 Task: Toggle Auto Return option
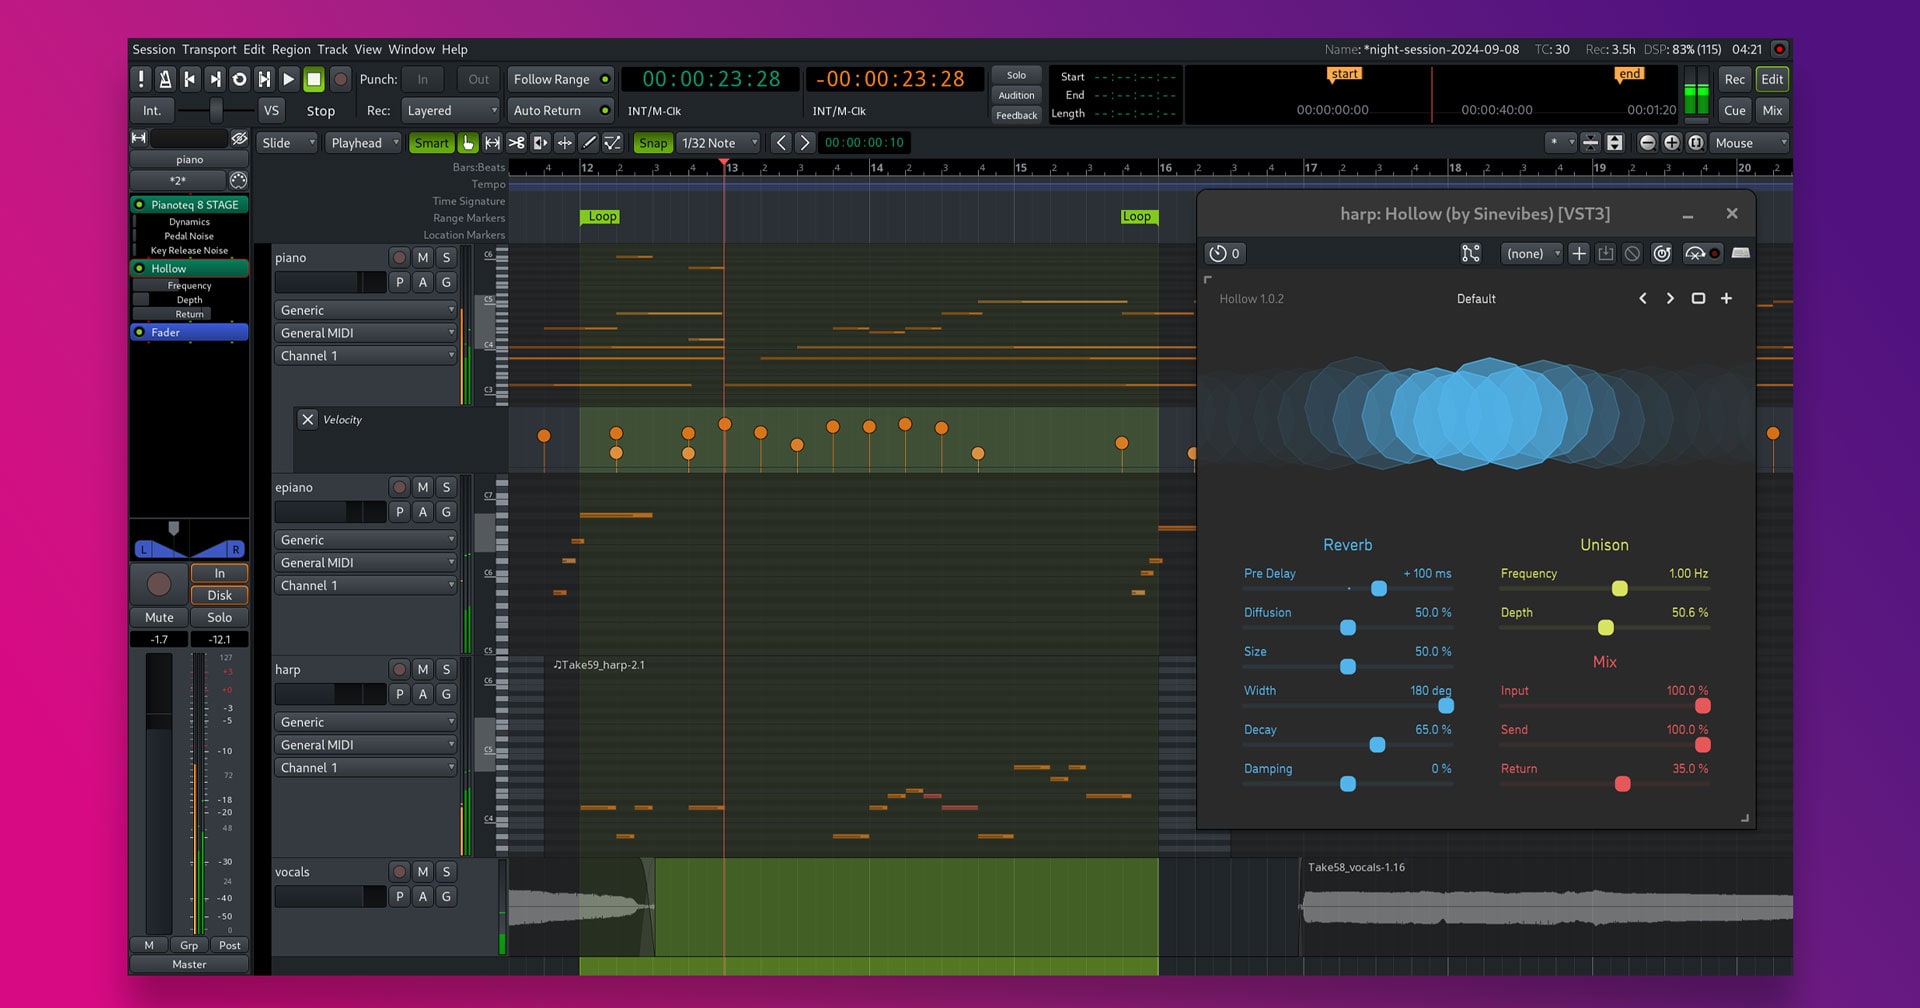[561, 111]
